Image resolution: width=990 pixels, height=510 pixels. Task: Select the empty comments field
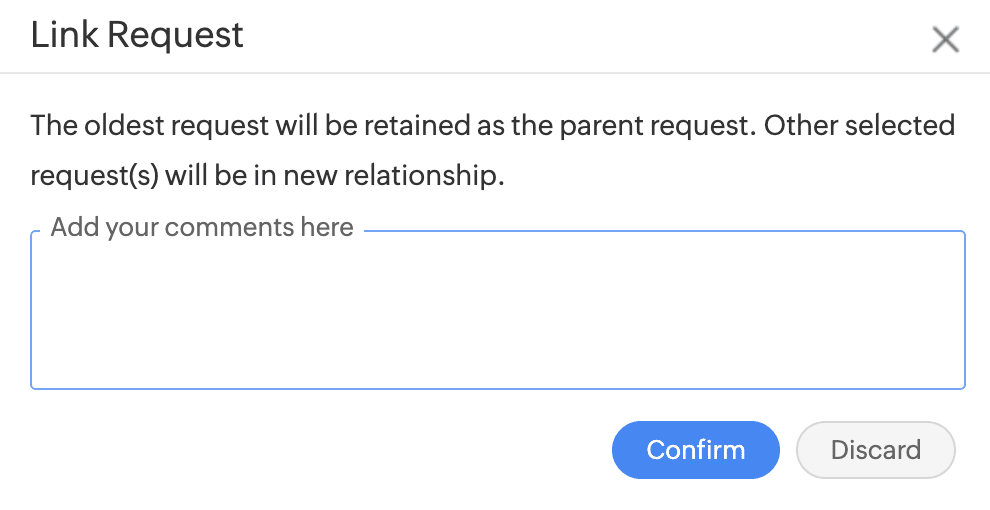click(497, 315)
